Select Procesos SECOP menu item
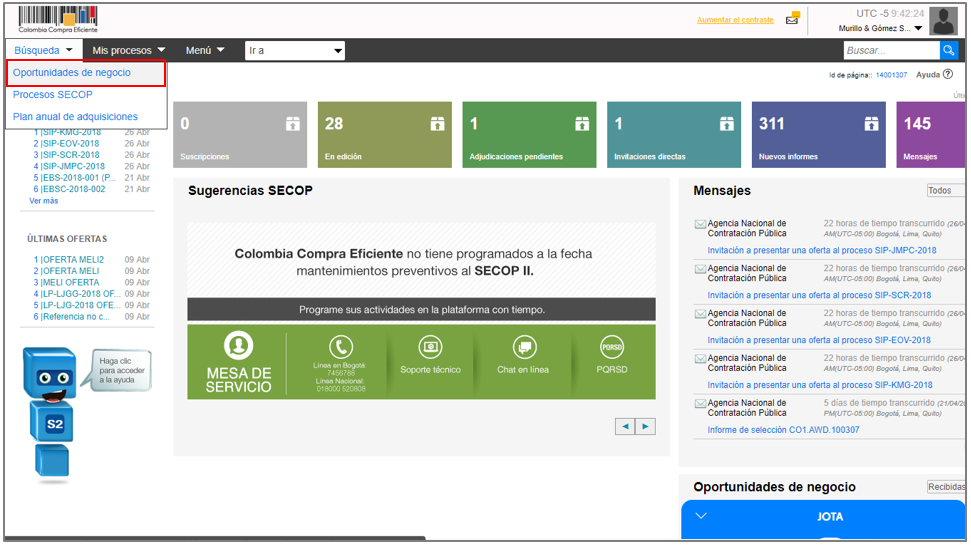This screenshot has width=971, height=547. (53, 95)
